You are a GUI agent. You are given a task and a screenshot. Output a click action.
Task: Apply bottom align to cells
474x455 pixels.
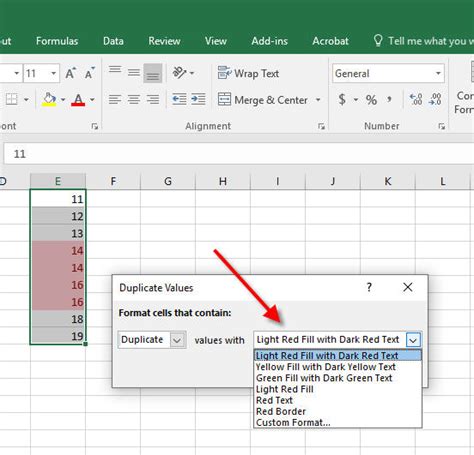153,73
